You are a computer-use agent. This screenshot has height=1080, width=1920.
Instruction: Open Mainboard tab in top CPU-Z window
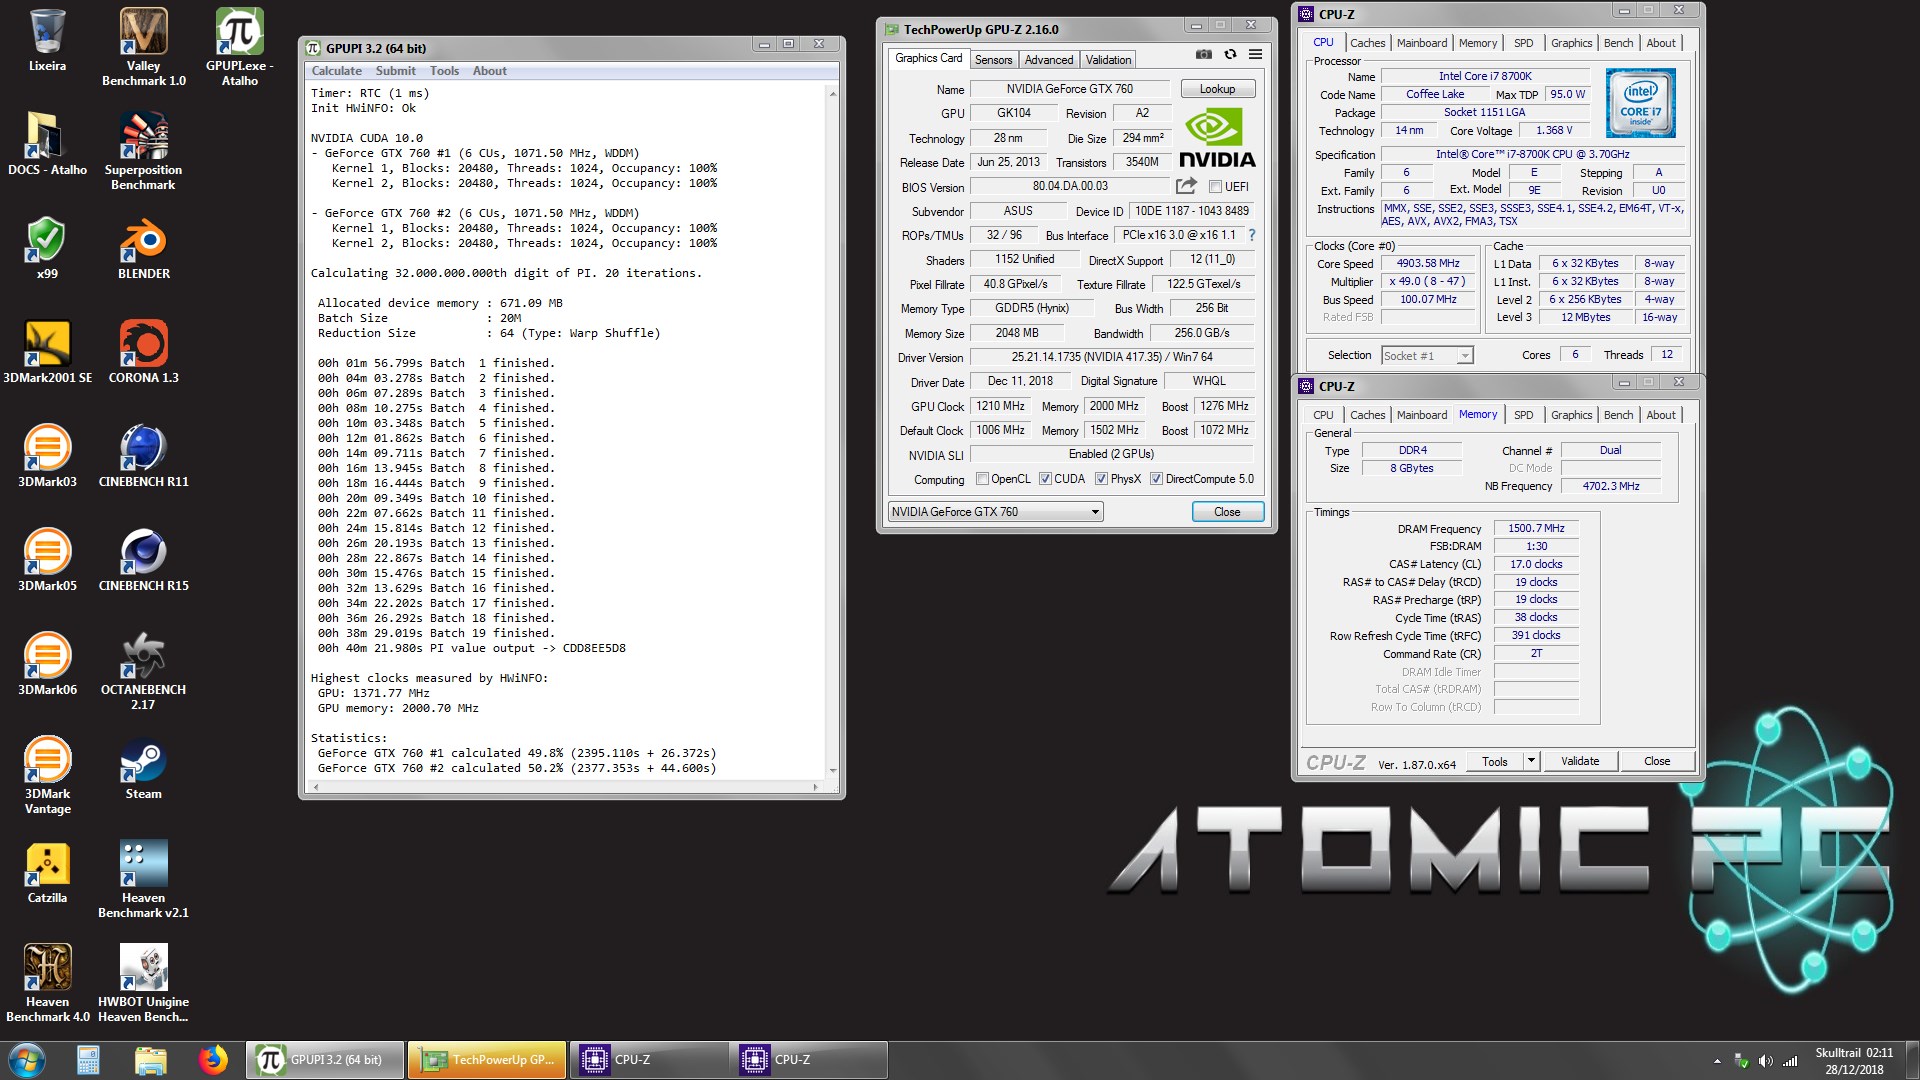click(x=1421, y=43)
